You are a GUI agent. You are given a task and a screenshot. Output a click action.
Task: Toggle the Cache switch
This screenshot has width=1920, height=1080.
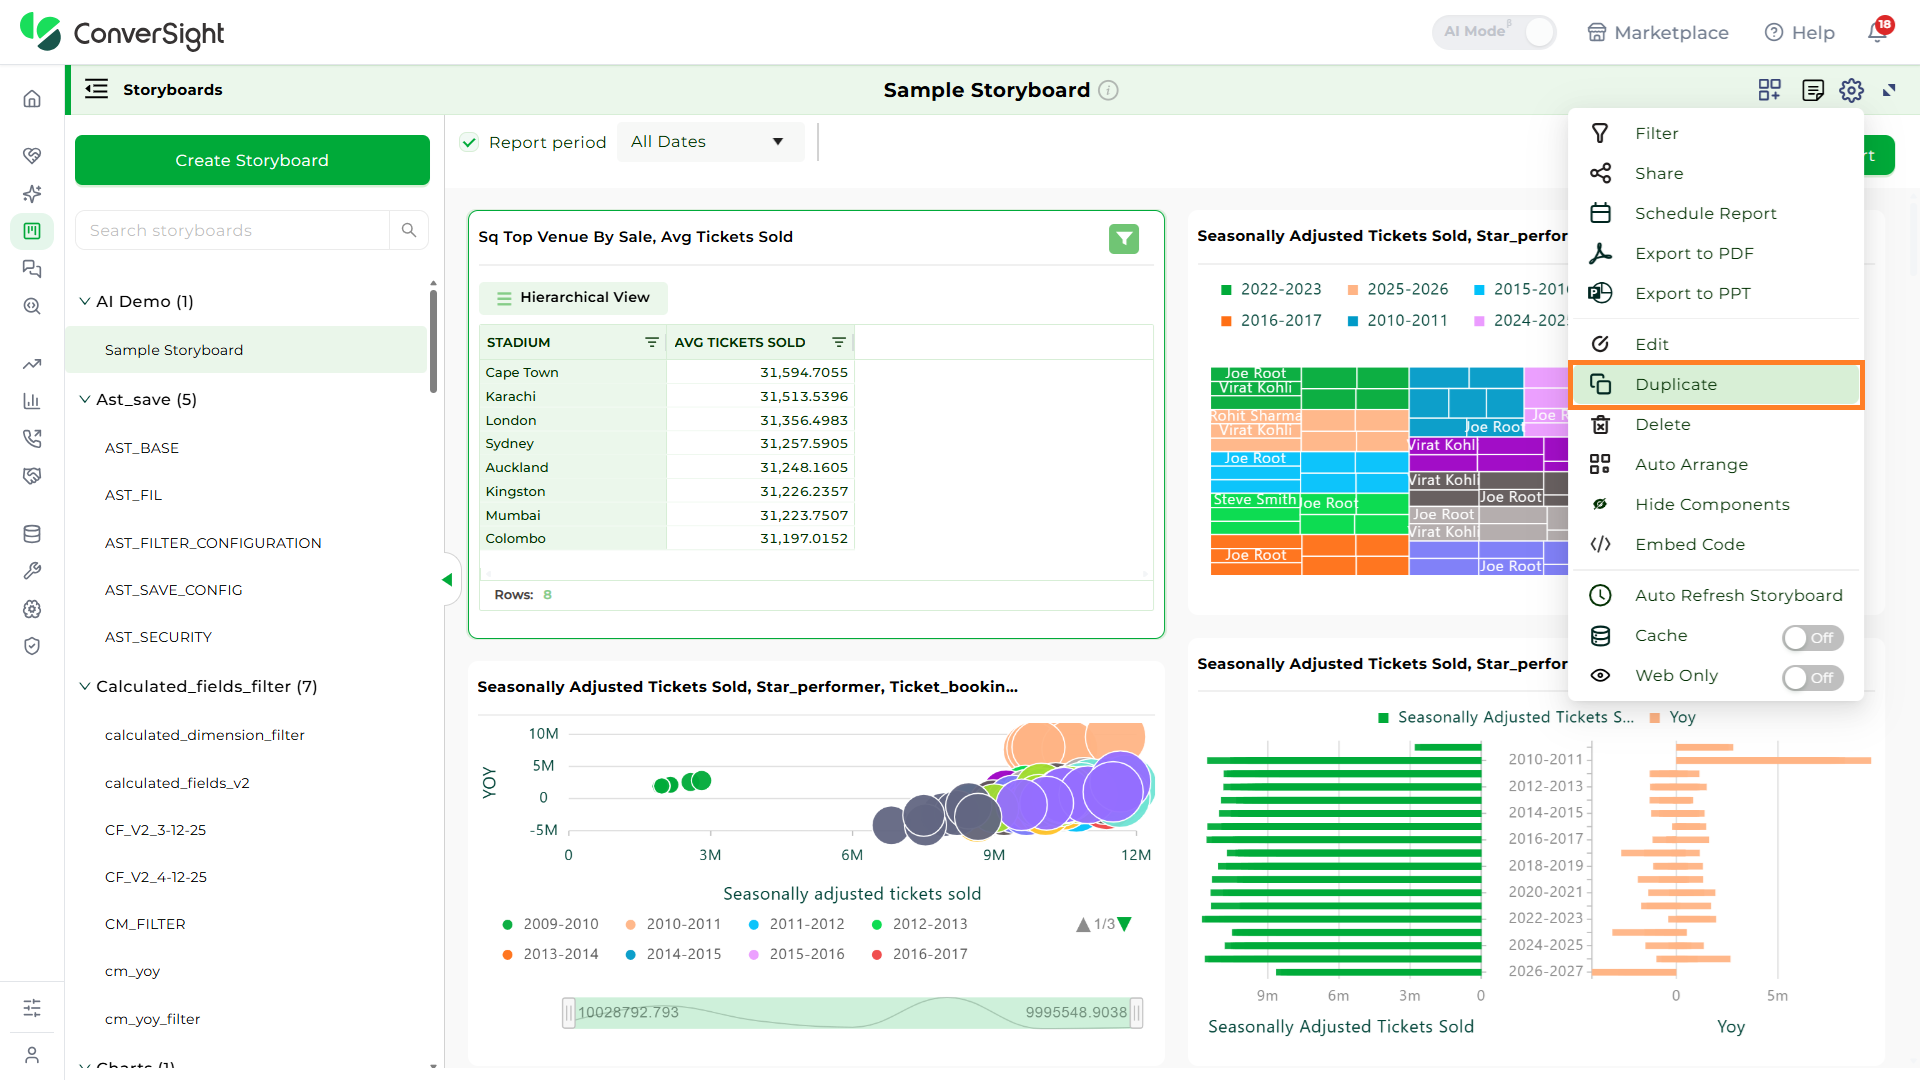pos(1812,637)
